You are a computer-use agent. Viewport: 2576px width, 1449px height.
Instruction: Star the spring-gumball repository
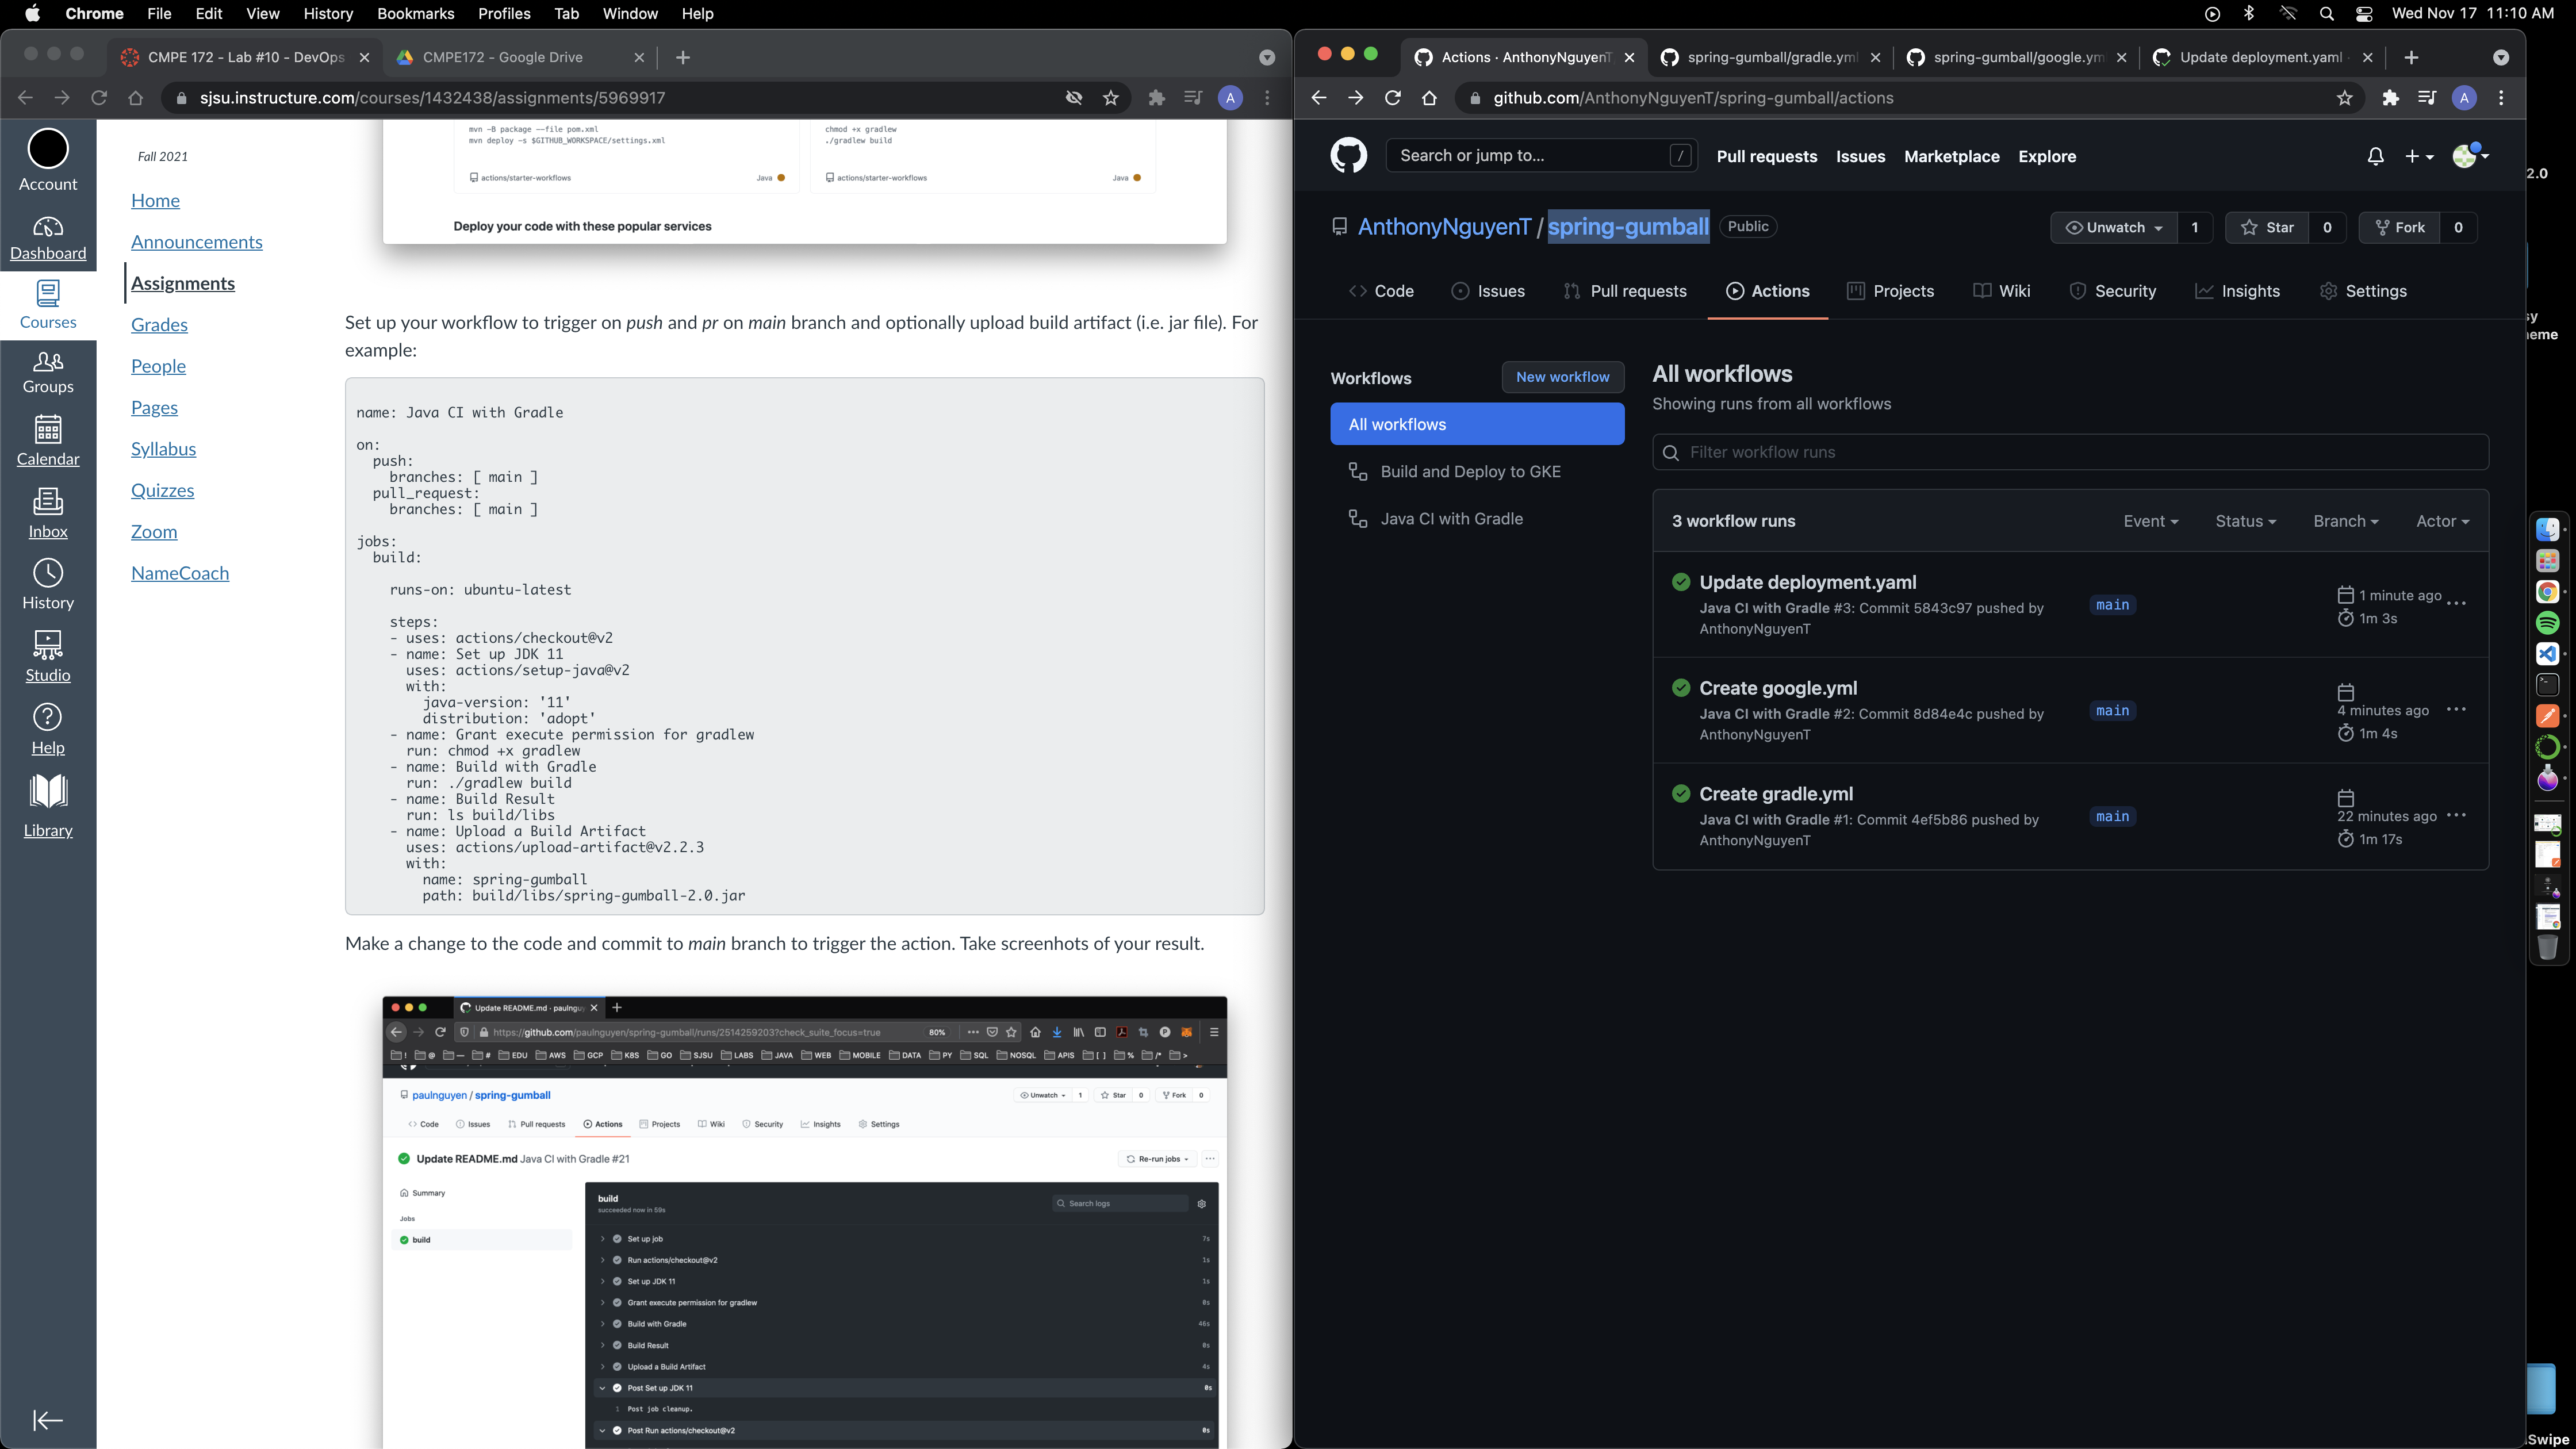(2268, 227)
